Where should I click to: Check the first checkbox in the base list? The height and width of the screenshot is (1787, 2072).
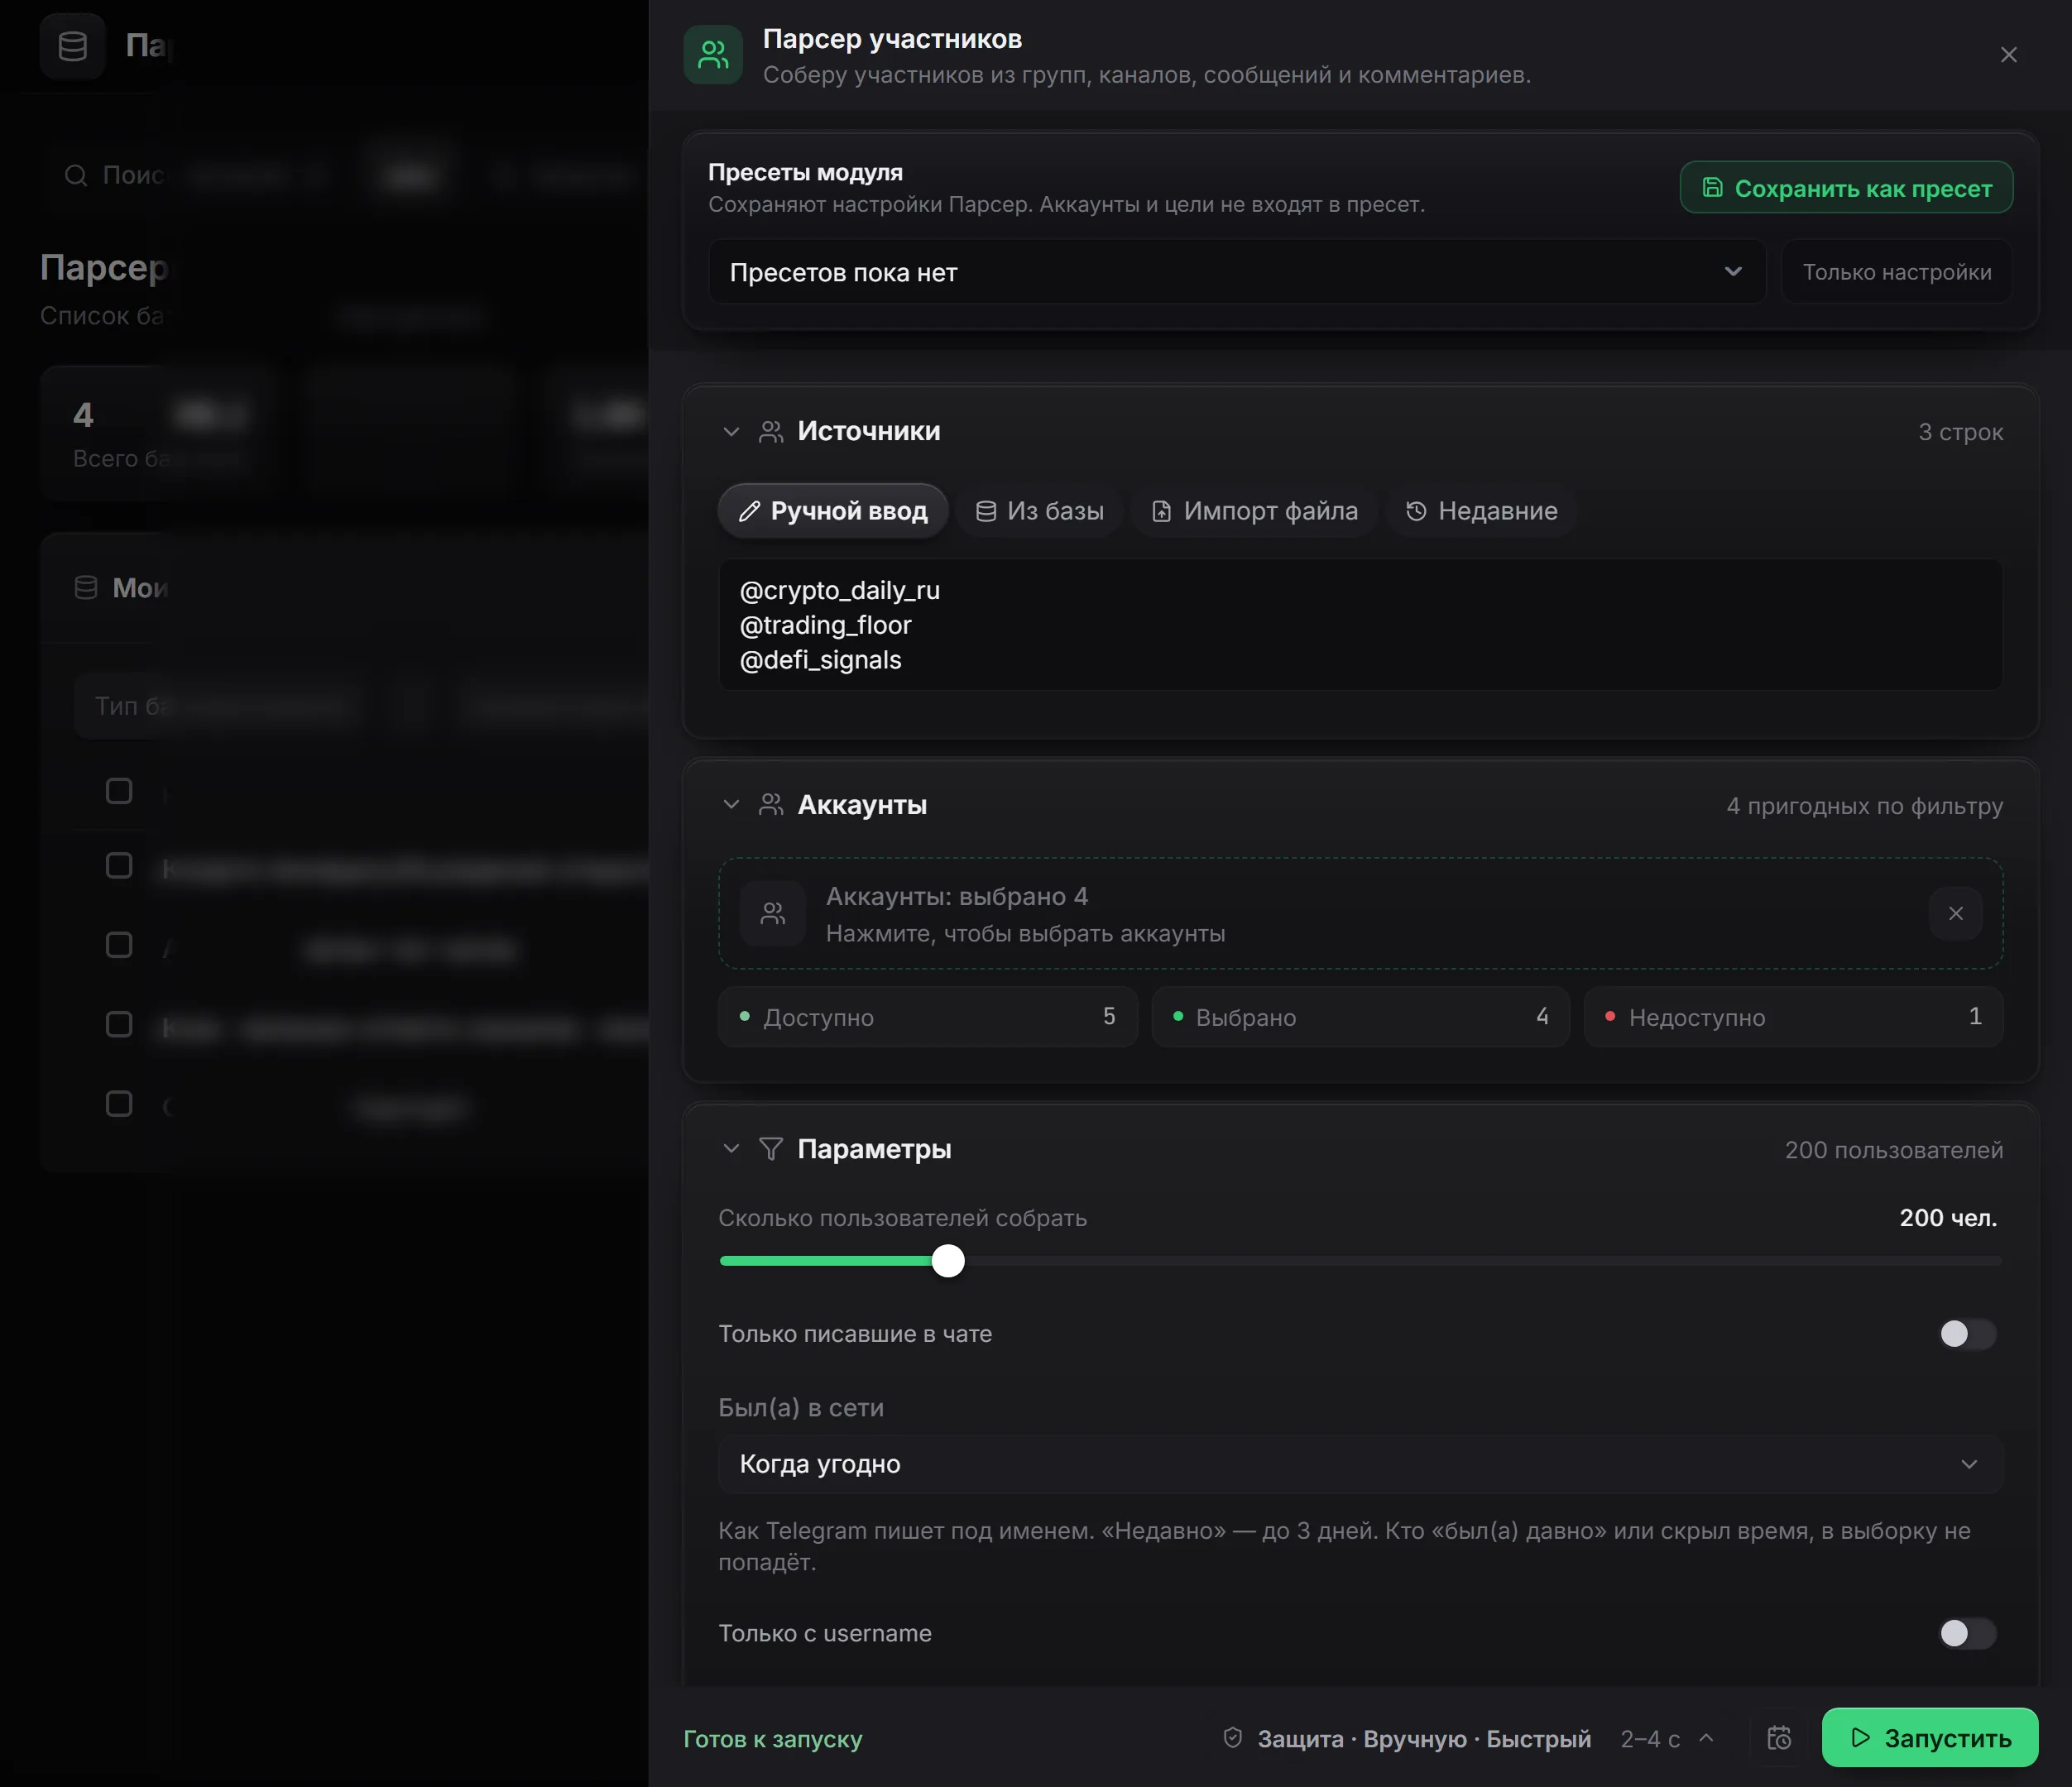click(x=119, y=791)
